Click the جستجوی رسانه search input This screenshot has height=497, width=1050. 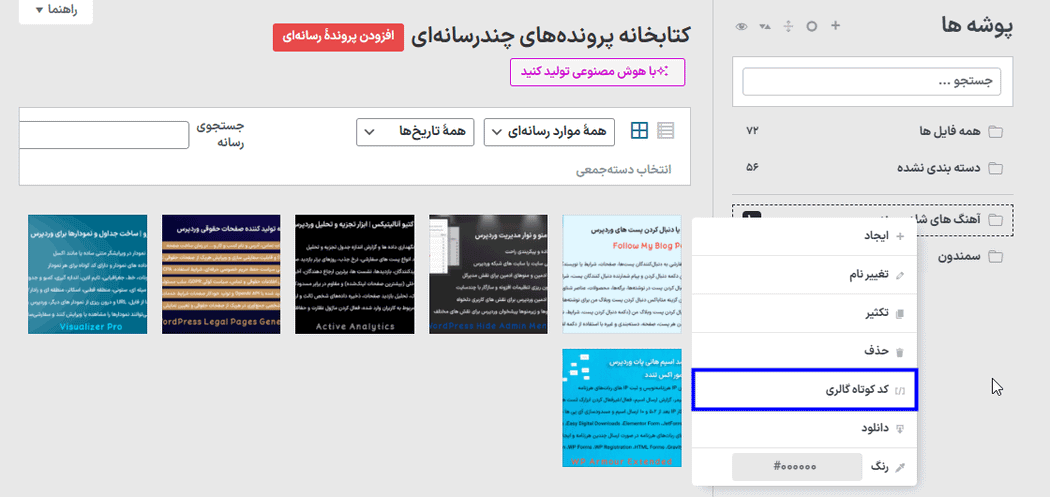[104, 135]
